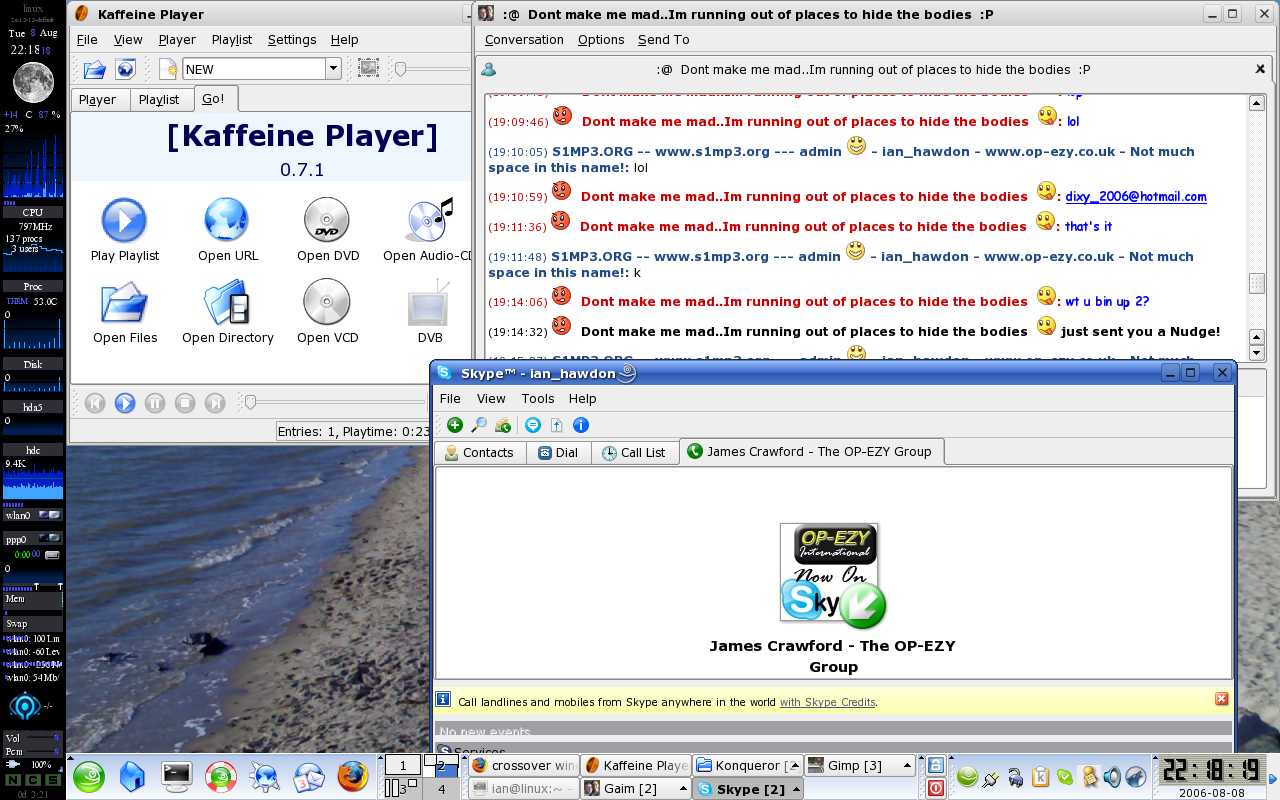The height and width of the screenshot is (800, 1280).
Task: Click the Open VCD disc icon
Action: [327, 302]
